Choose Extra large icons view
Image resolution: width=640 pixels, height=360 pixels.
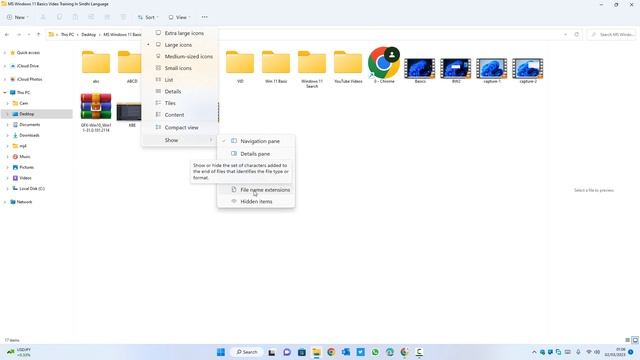coord(180,33)
